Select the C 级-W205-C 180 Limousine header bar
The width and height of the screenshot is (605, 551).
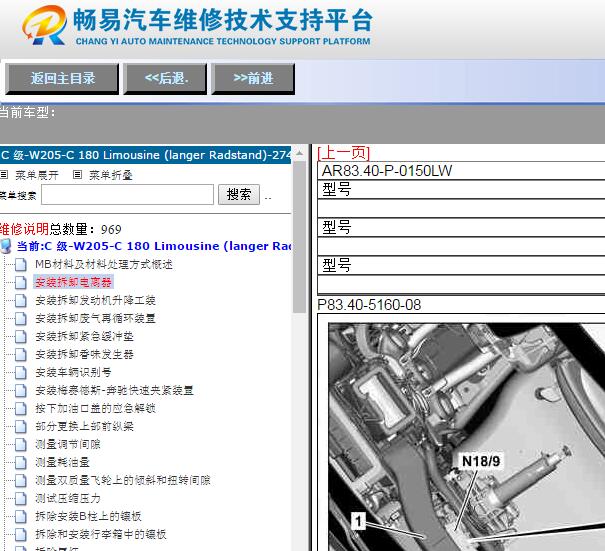pos(145,155)
